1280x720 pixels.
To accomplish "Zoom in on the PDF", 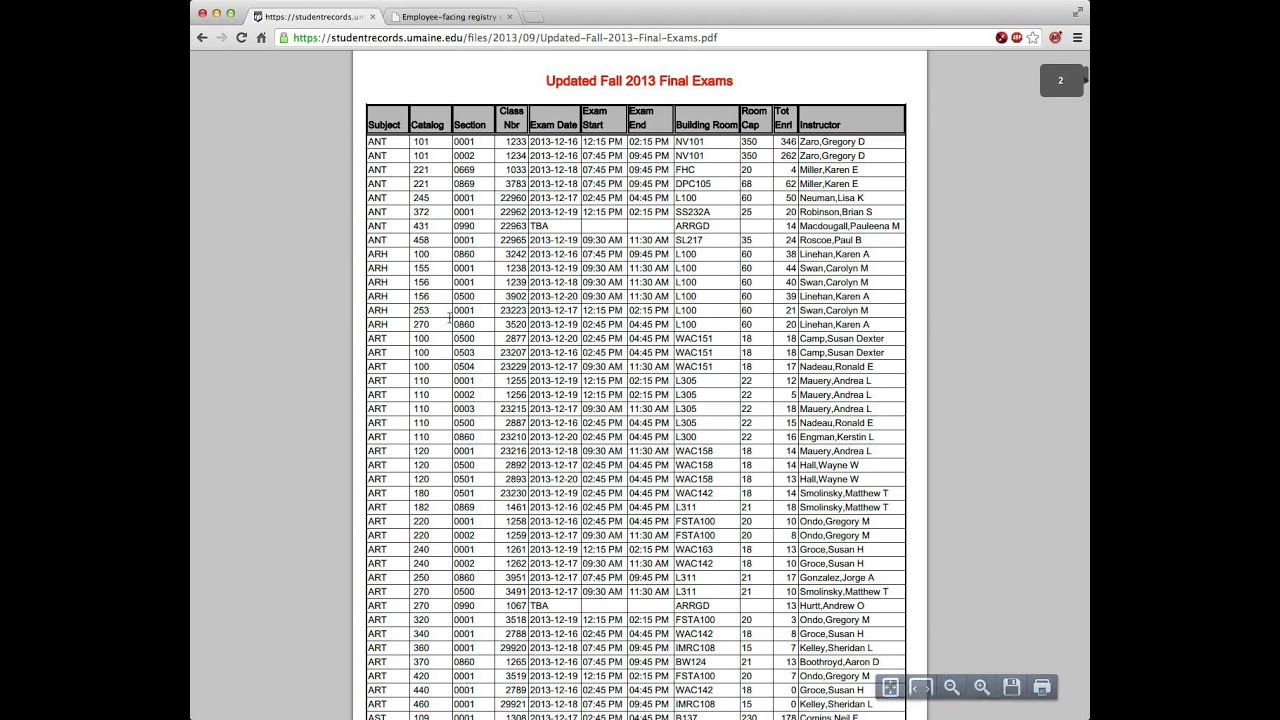I will [982, 687].
